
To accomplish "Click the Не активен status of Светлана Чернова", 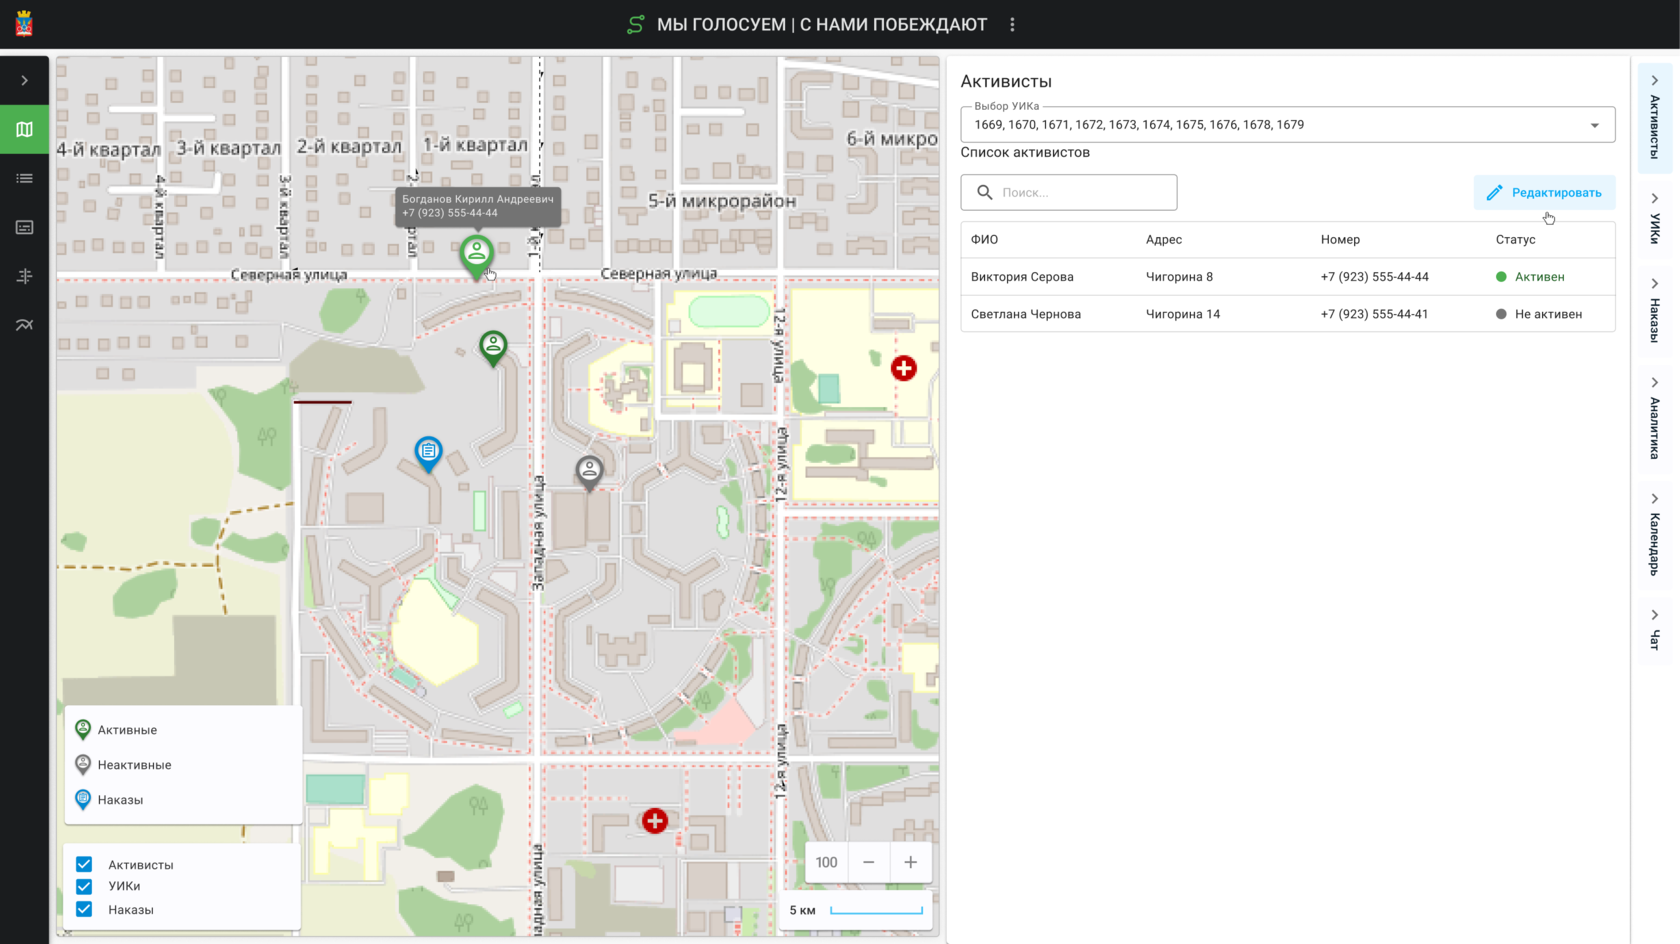I will tap(1539, 314).
